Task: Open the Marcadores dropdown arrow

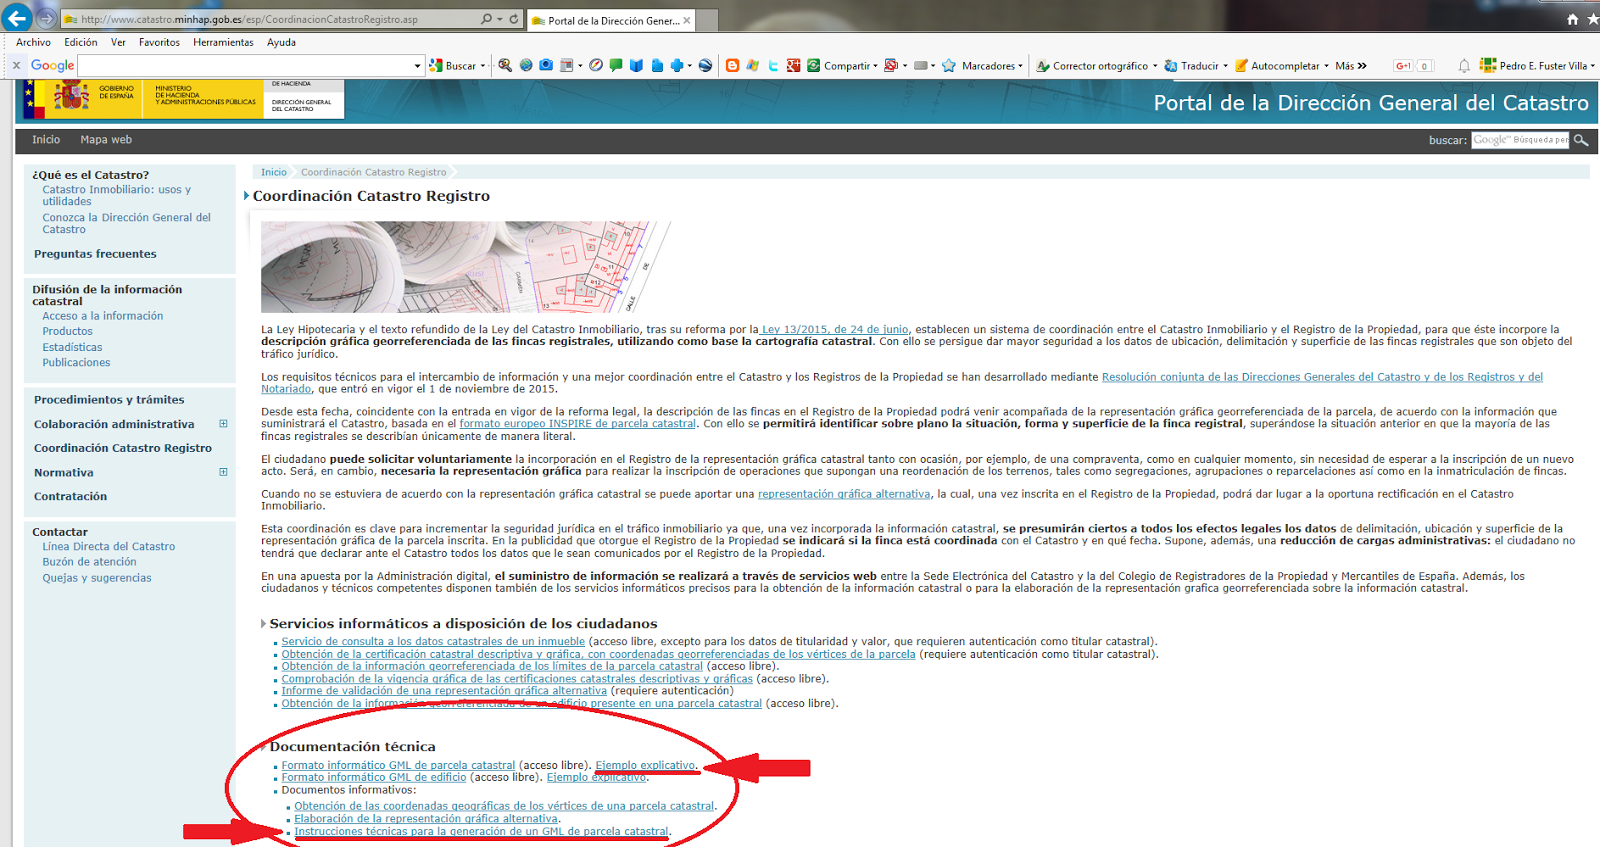Action: tap(1020, 66)
